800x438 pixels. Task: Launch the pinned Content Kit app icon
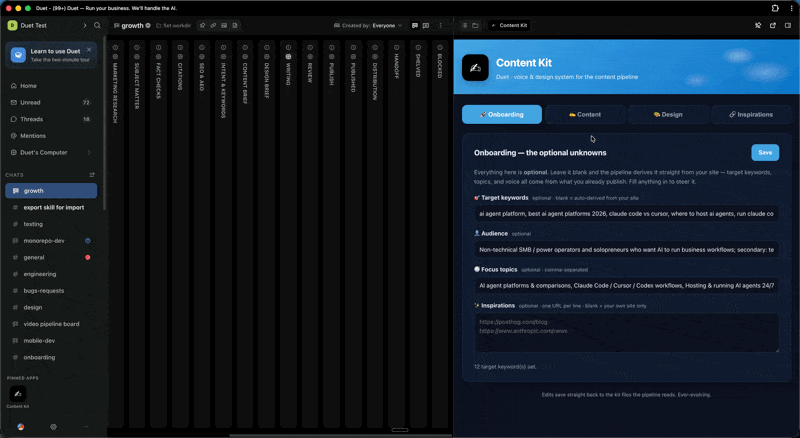tap(18, 394)
